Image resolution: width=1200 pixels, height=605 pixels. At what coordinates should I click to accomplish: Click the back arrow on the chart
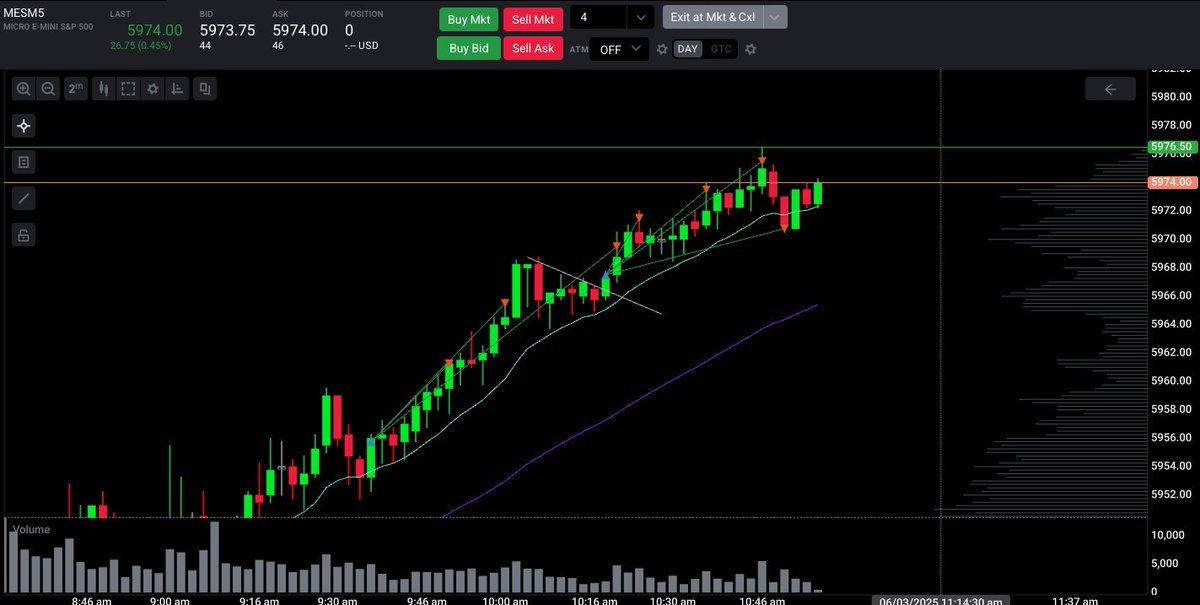pyautogui.click(x=1110, y=89)
